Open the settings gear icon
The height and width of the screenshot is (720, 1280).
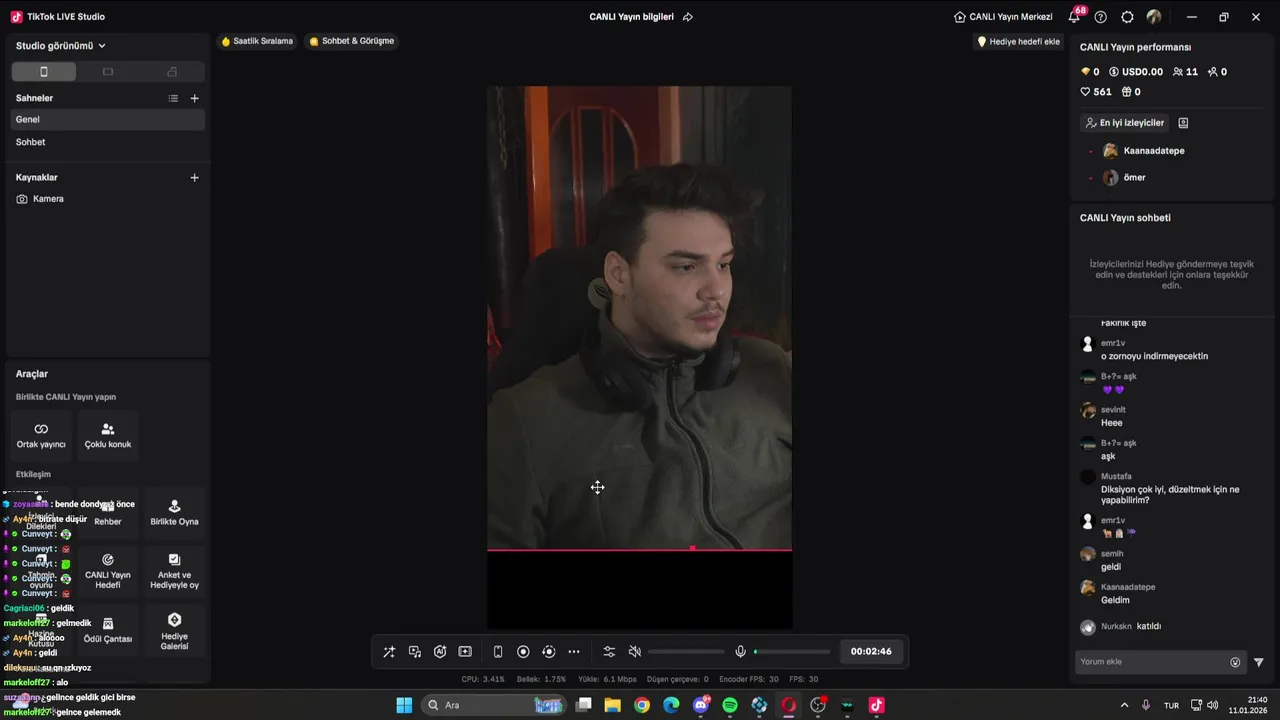pos(1127,17)
